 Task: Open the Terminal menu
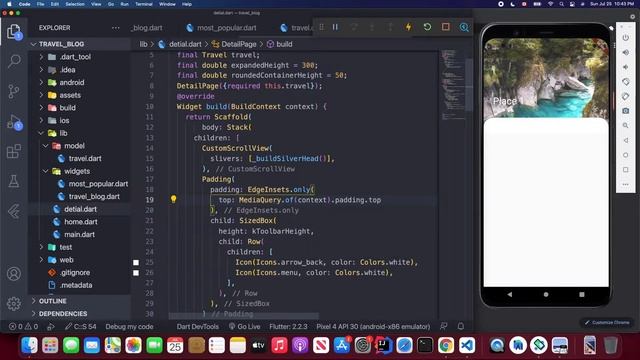click(144, 4)
